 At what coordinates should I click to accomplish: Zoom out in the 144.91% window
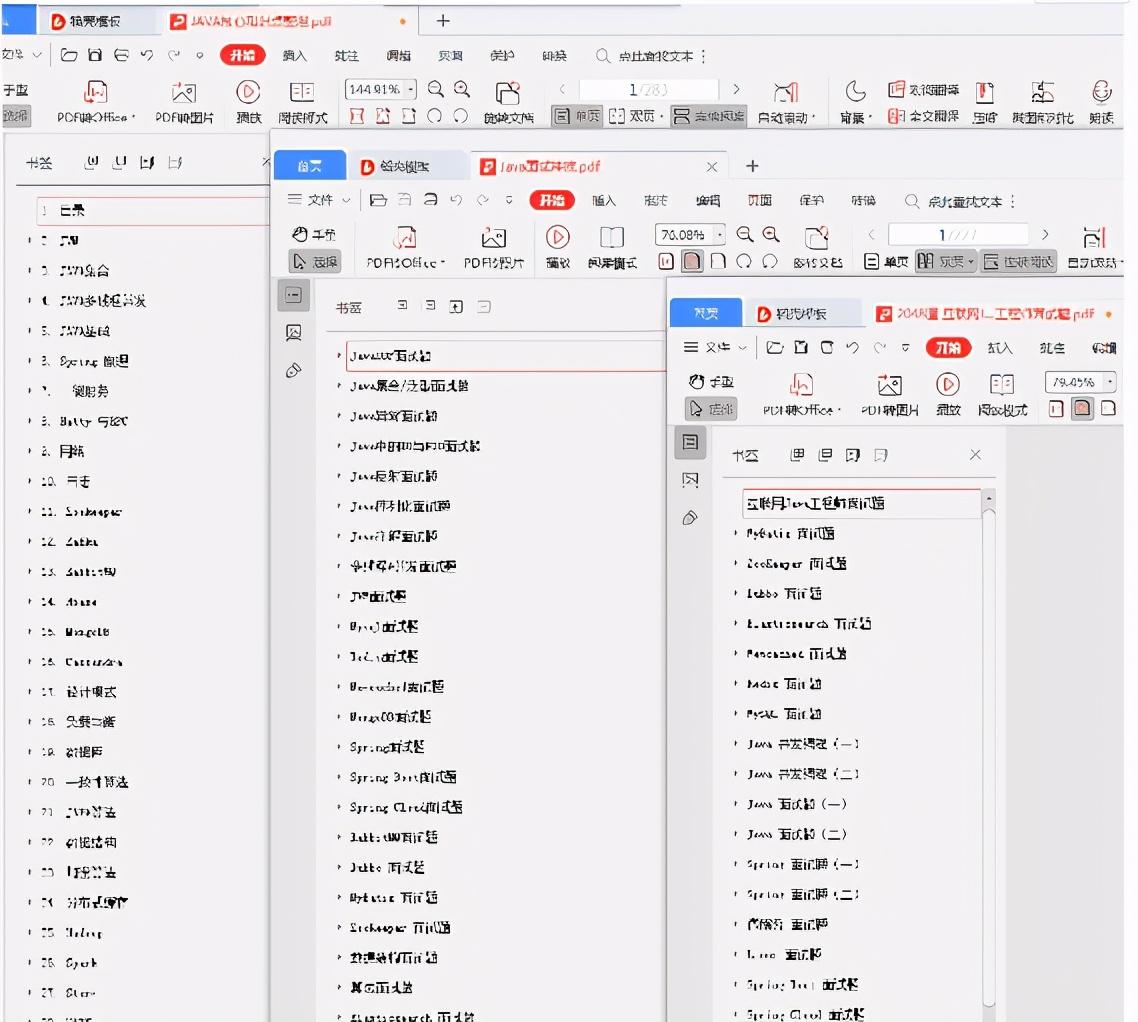[435, 89]
